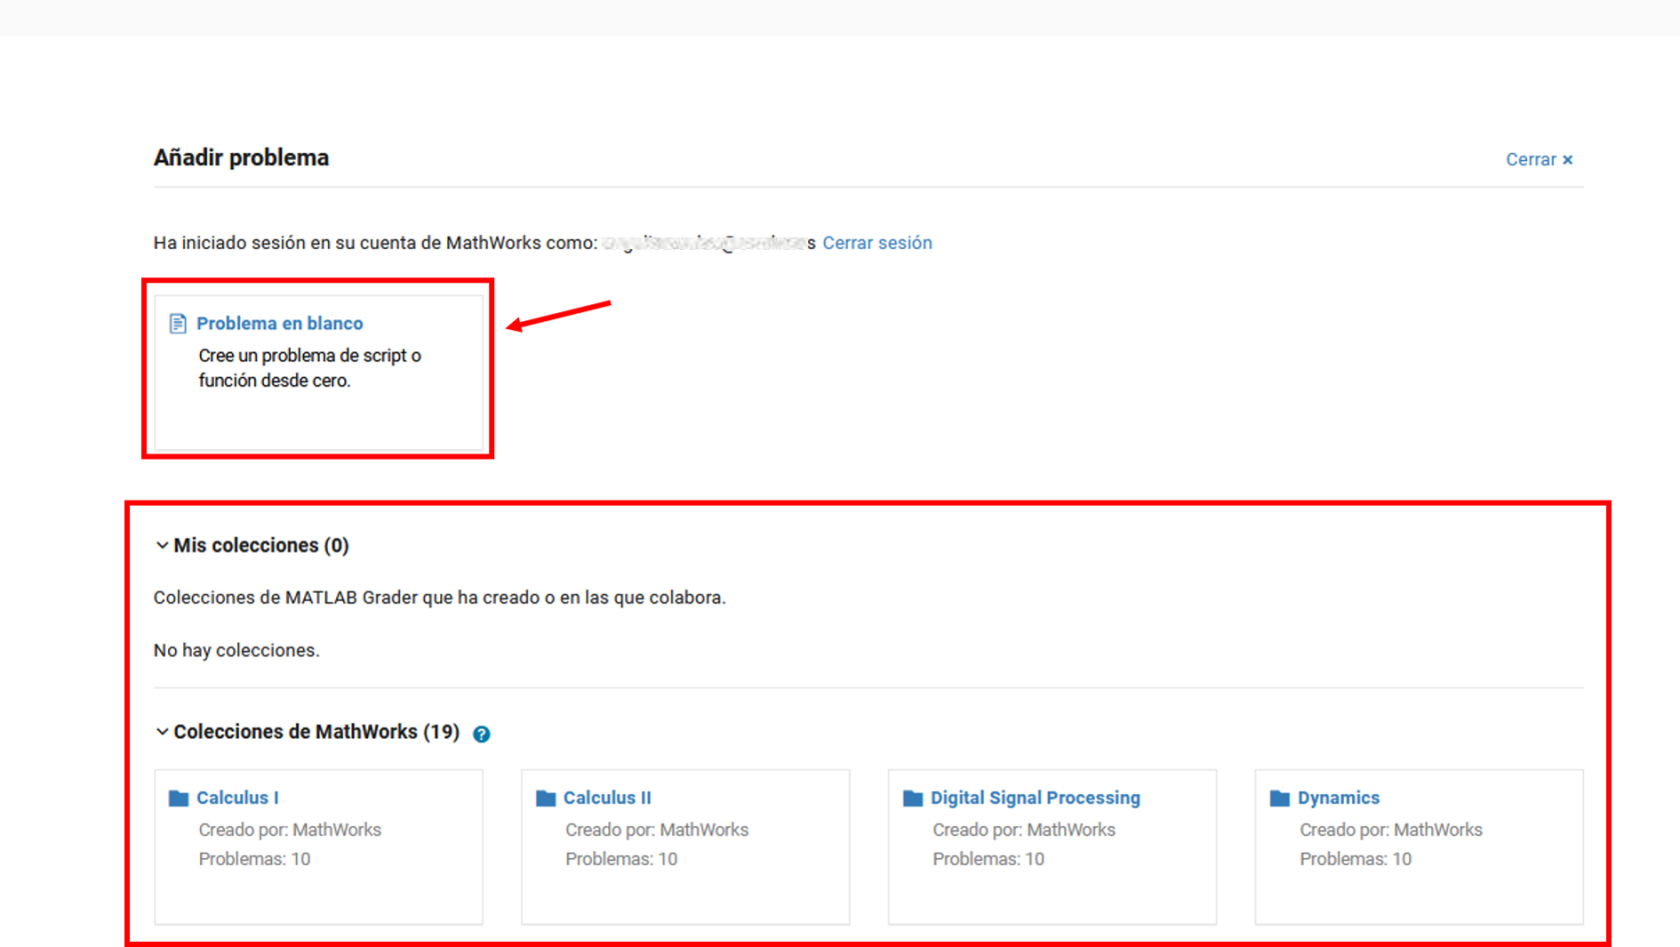Screen dimensions: 1680x947
Task: Open the Calculus I collection
Action: pyautogui.click(x=237, y=798)
